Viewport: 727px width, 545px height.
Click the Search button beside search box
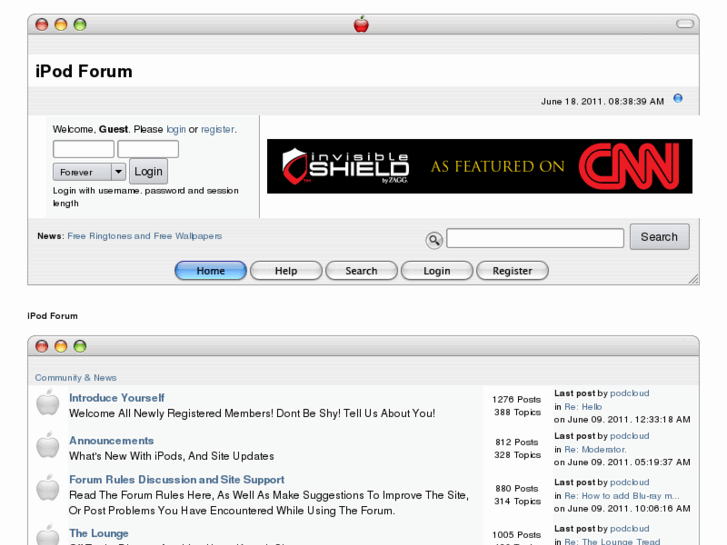point(659,237)
